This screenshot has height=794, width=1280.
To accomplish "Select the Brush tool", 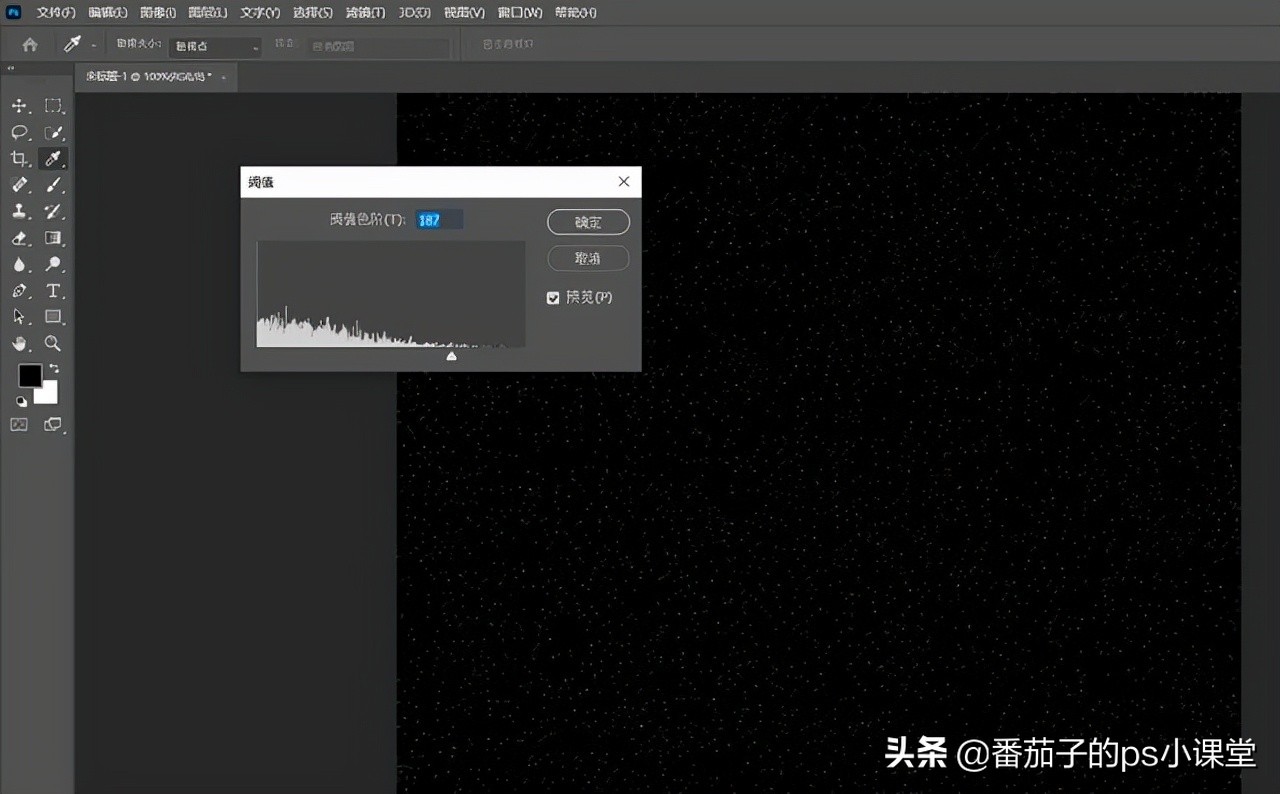I will [x=53, y=185].
